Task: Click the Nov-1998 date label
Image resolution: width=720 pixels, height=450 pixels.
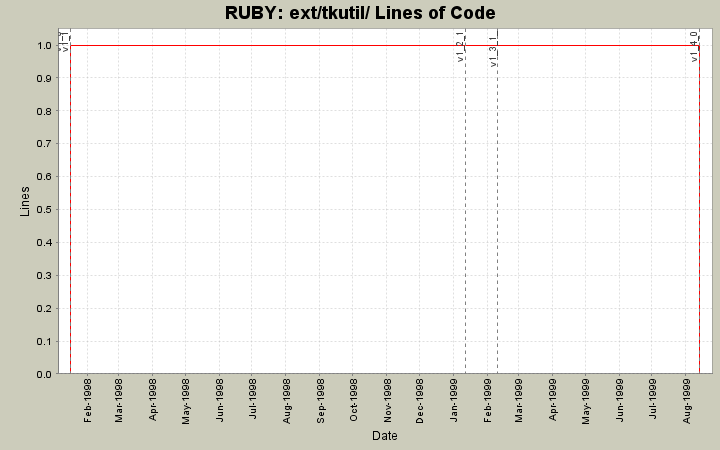Action: 387,400
